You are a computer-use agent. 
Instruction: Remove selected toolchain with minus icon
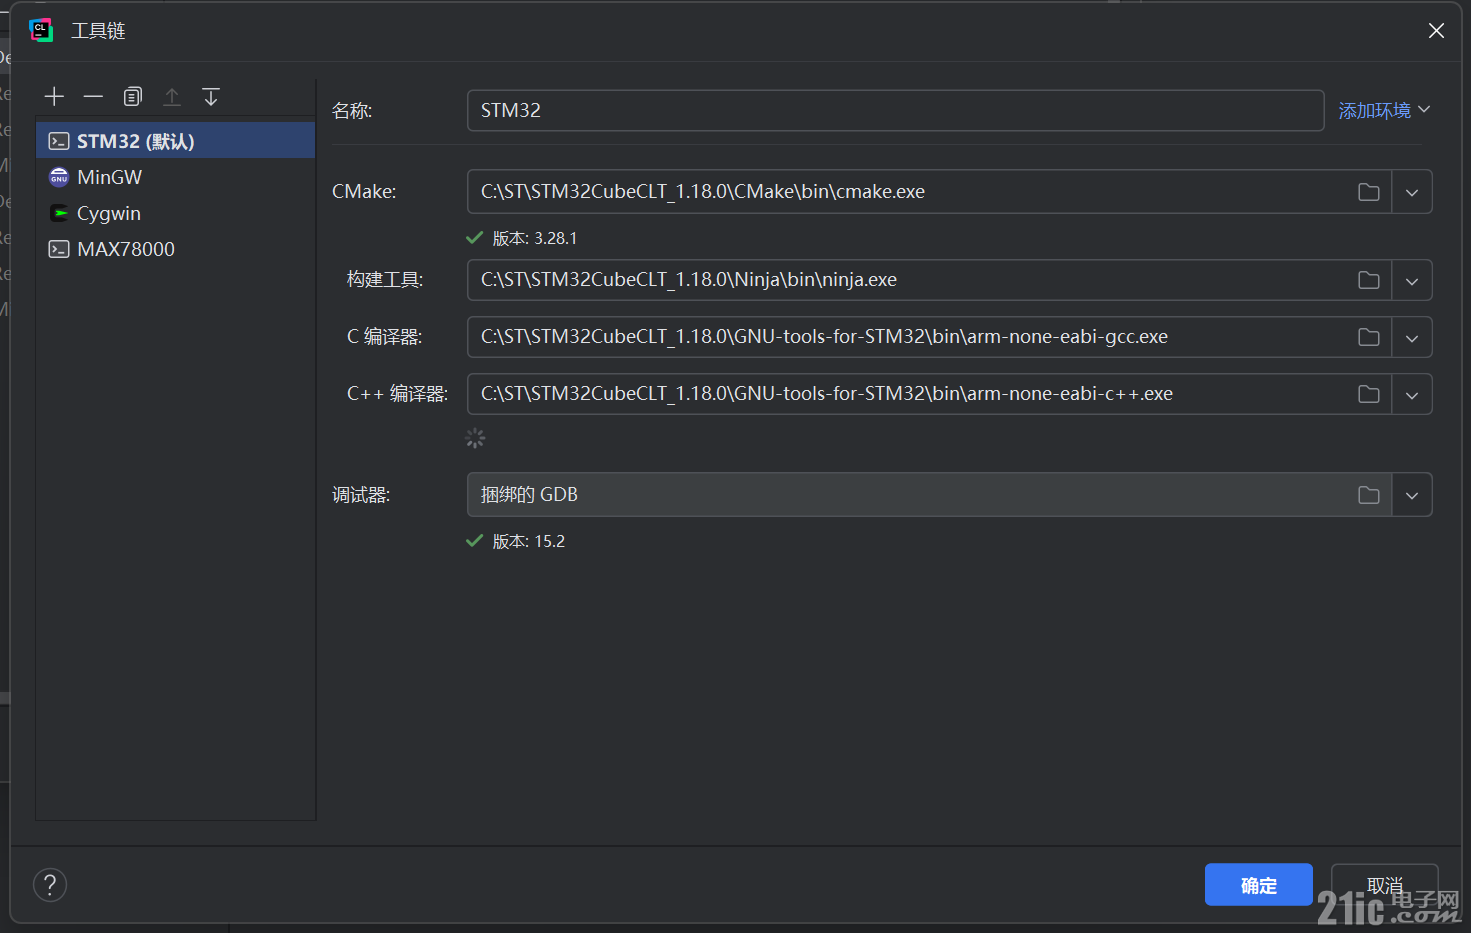[93, 96]
